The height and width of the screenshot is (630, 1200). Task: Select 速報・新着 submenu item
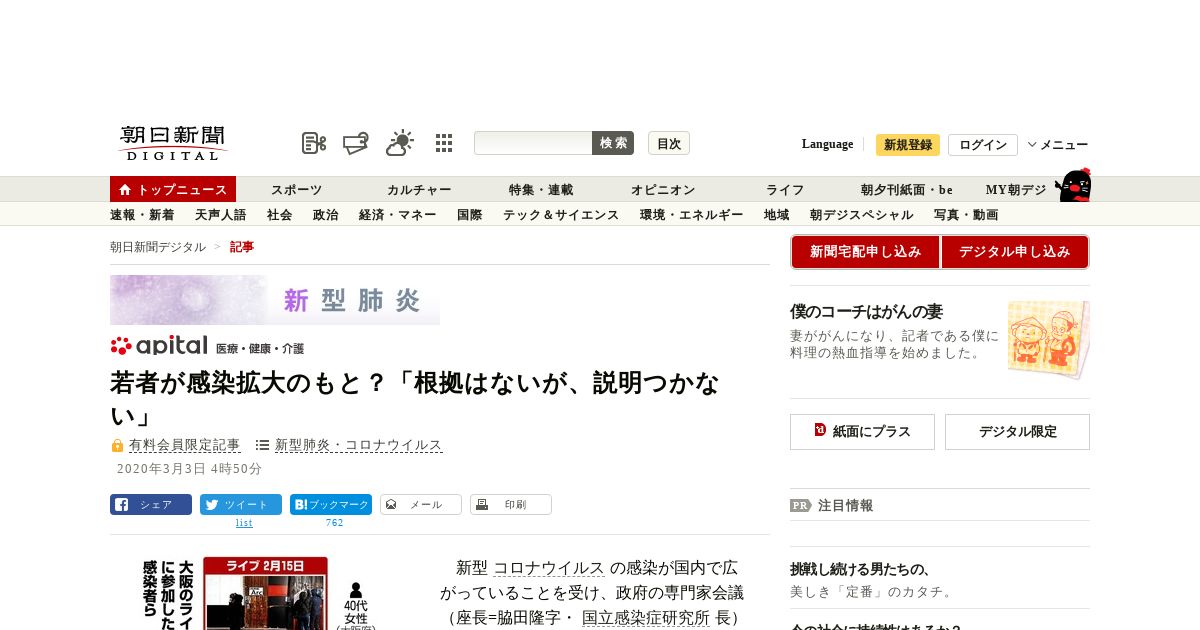click(142, 215)
